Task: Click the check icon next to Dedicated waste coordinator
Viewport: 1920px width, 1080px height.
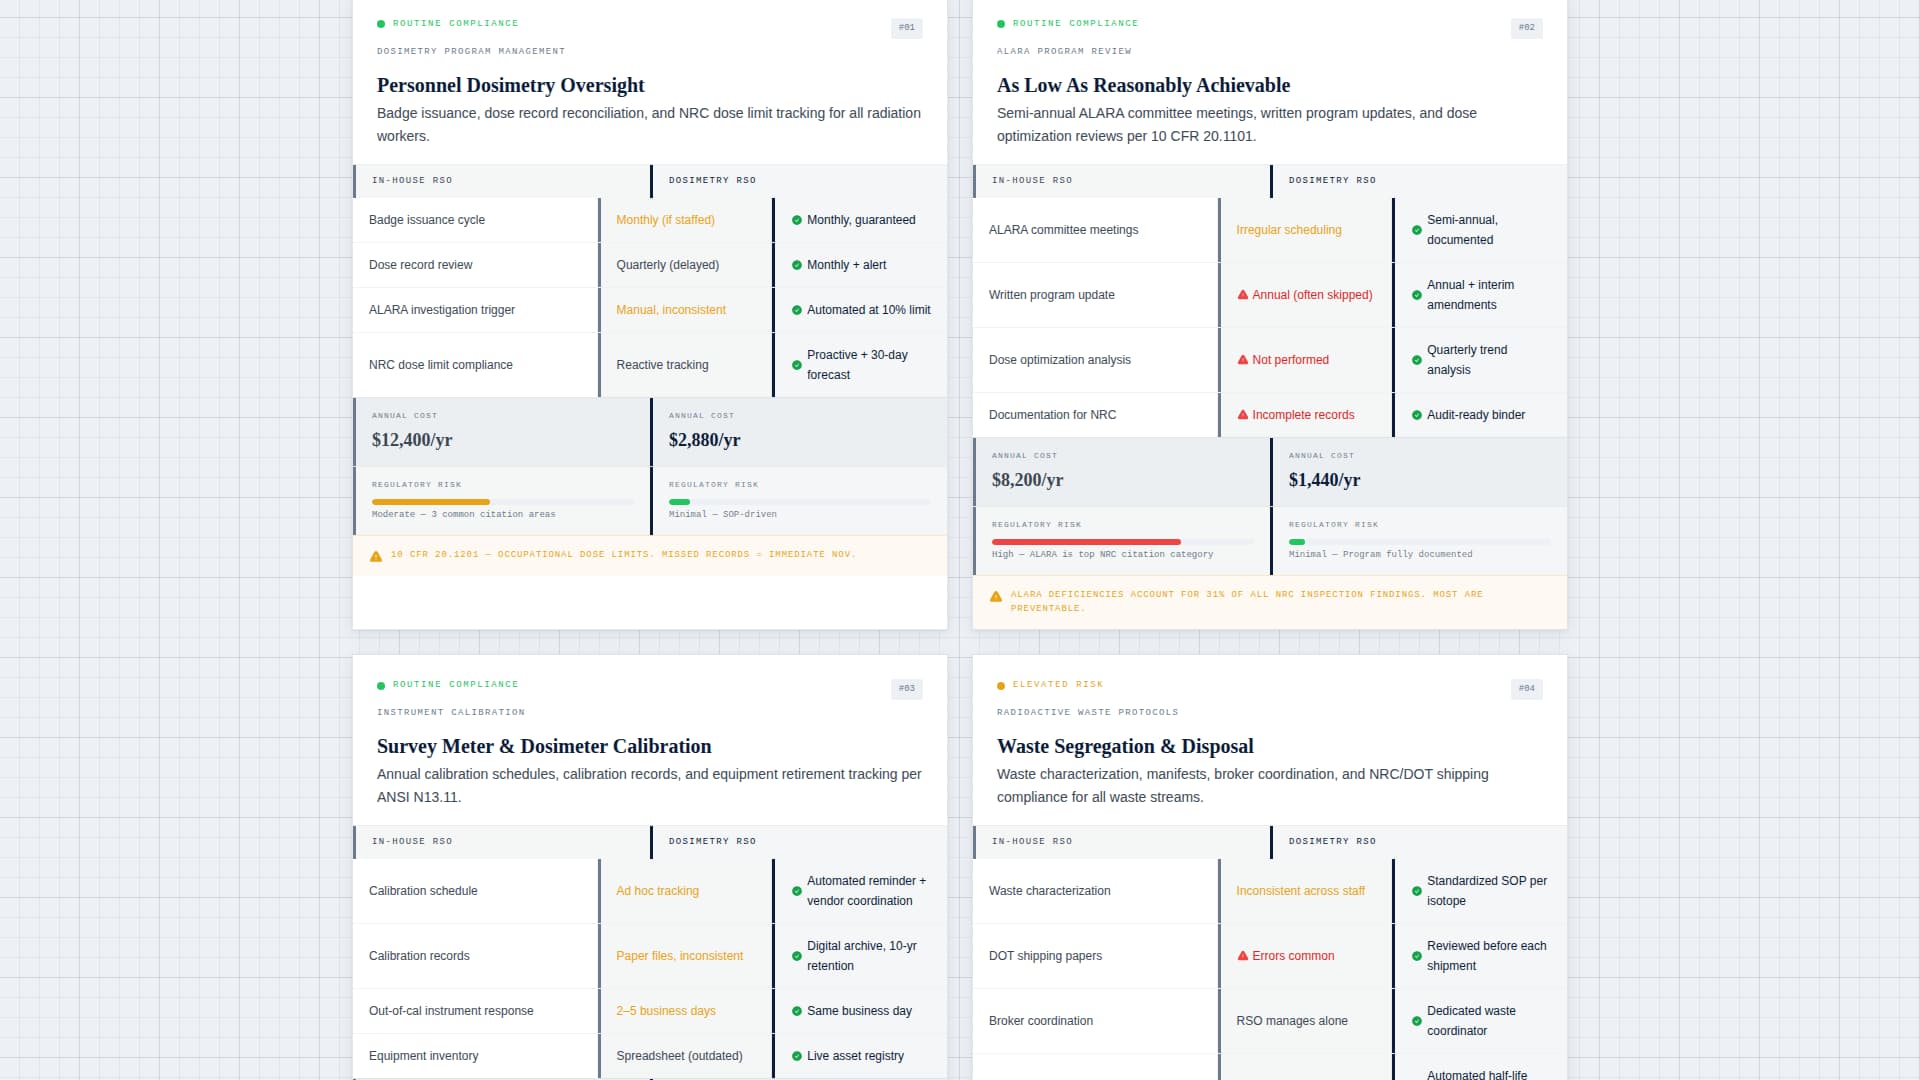Action: pyautogui.click(x=1417, y=1021)
